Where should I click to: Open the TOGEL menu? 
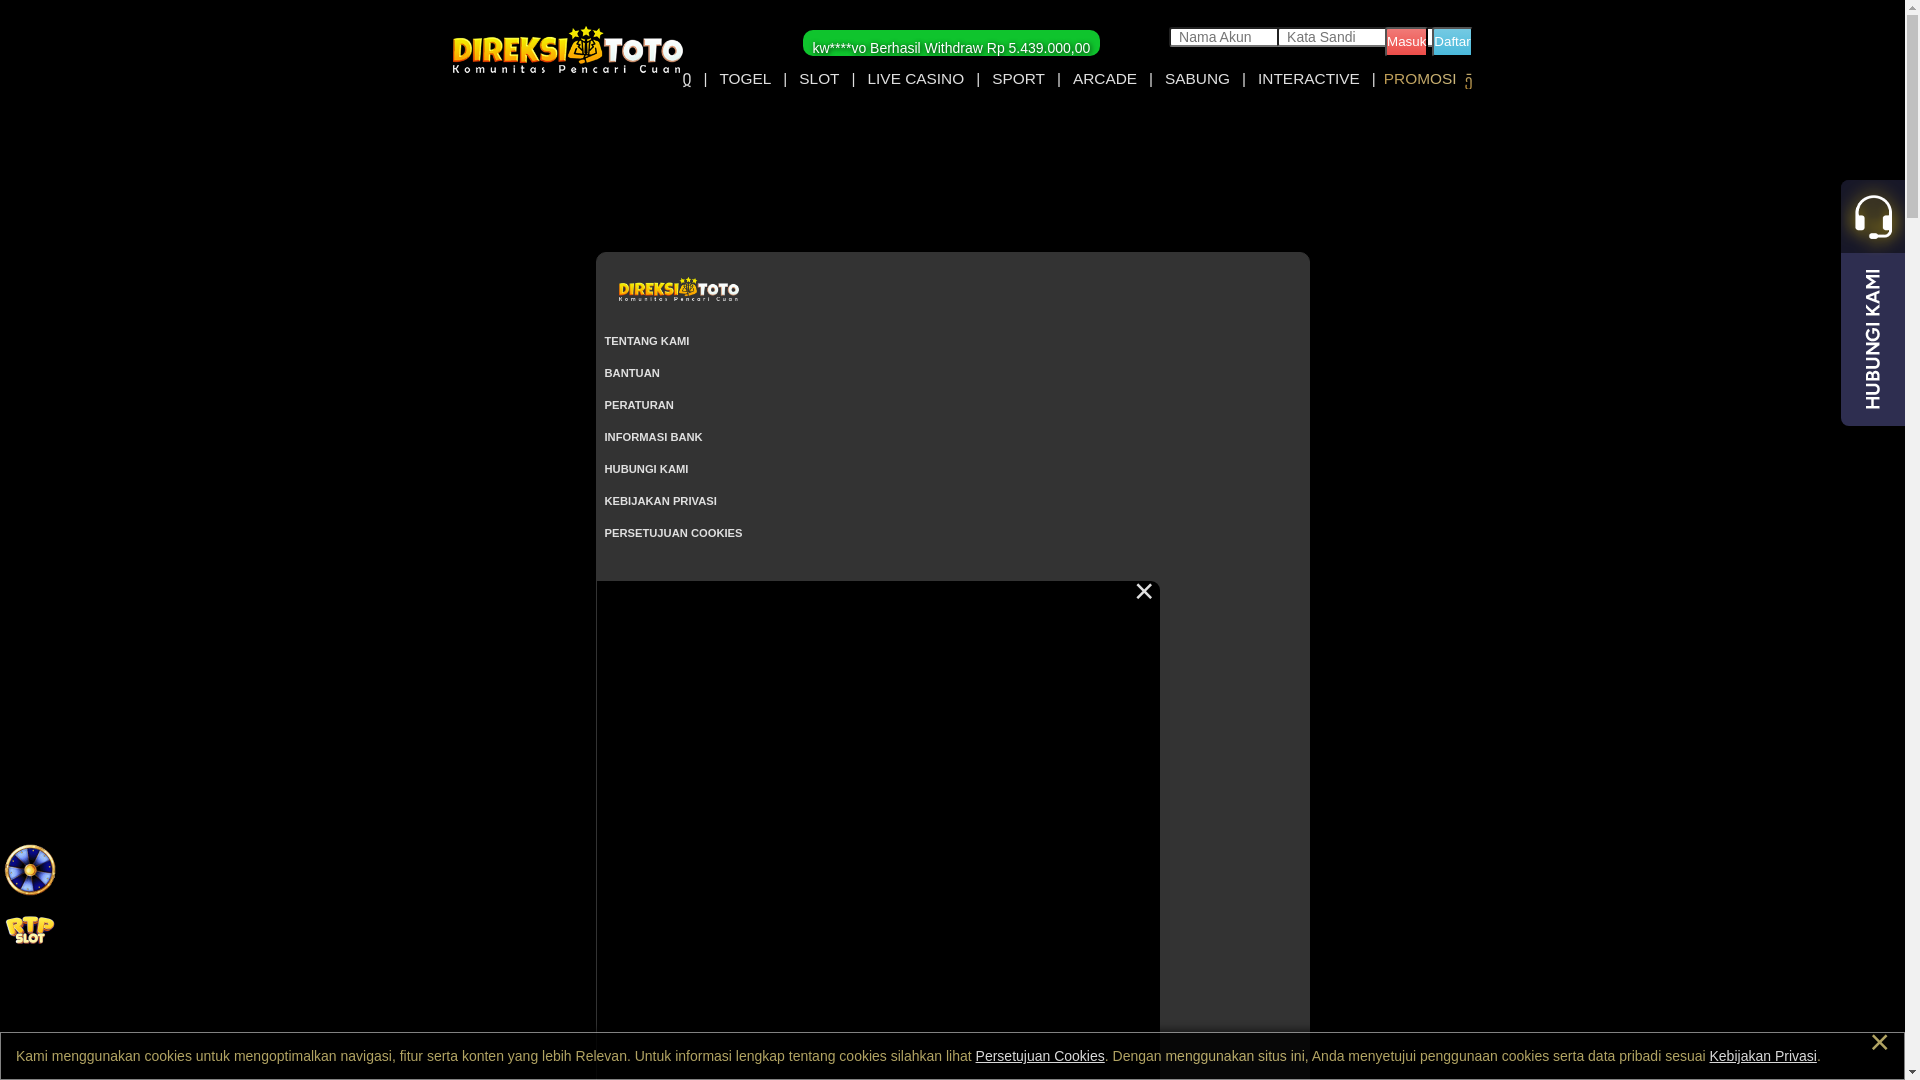pyautogui.click(x=745, y=79)
